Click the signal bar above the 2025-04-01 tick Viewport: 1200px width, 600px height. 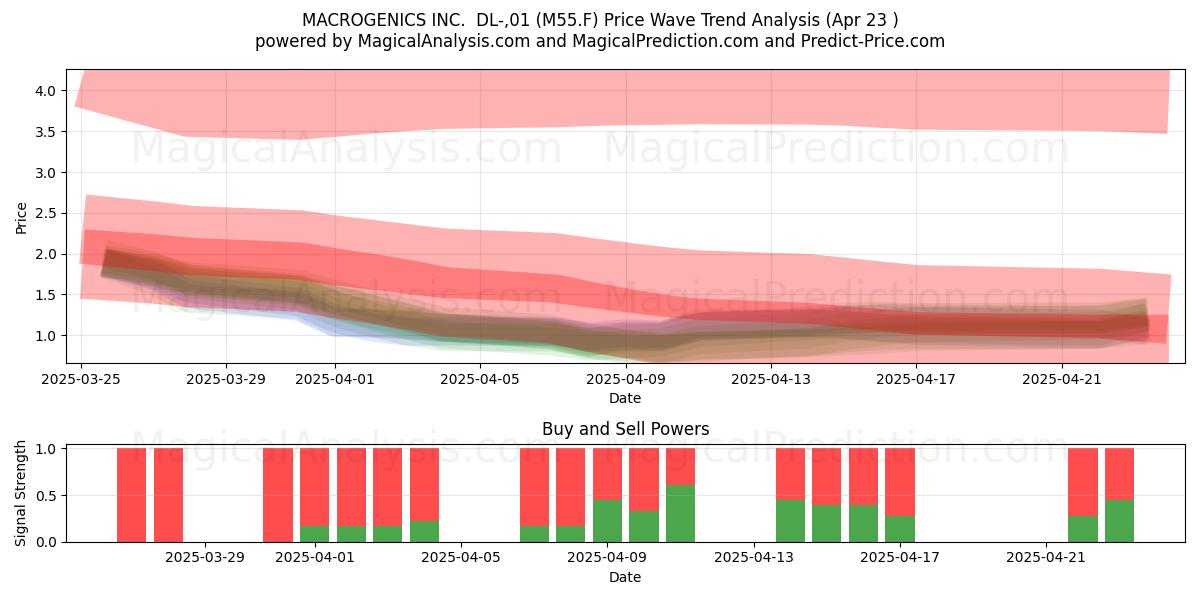click(x=314, y=495)
